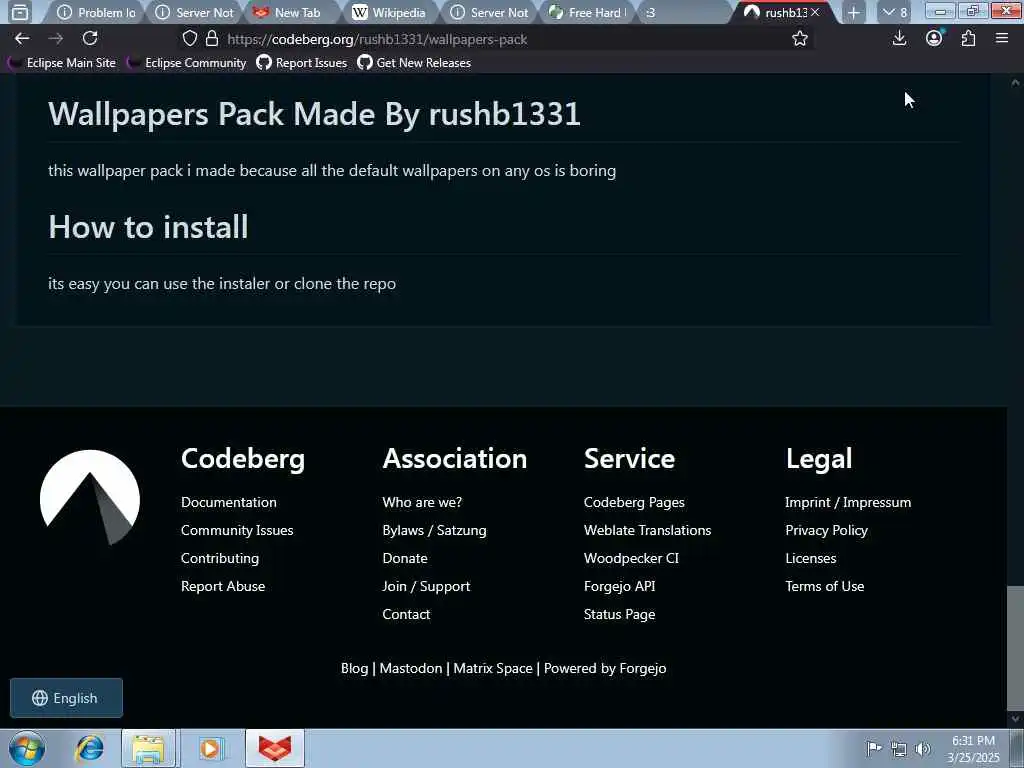Viewport: 1024px width, 768px height.
Task: Open the Status Page link
Action: click(x=619, y=615)
